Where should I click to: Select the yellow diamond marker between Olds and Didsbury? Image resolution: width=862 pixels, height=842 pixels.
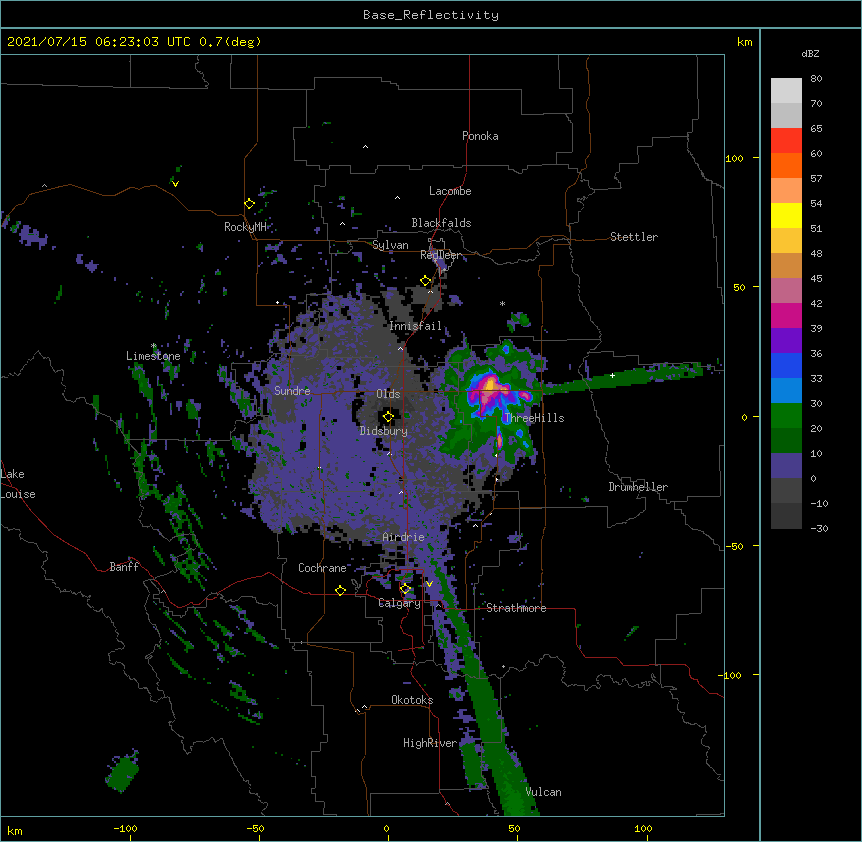pyautogui.click(x=388, y=417)
